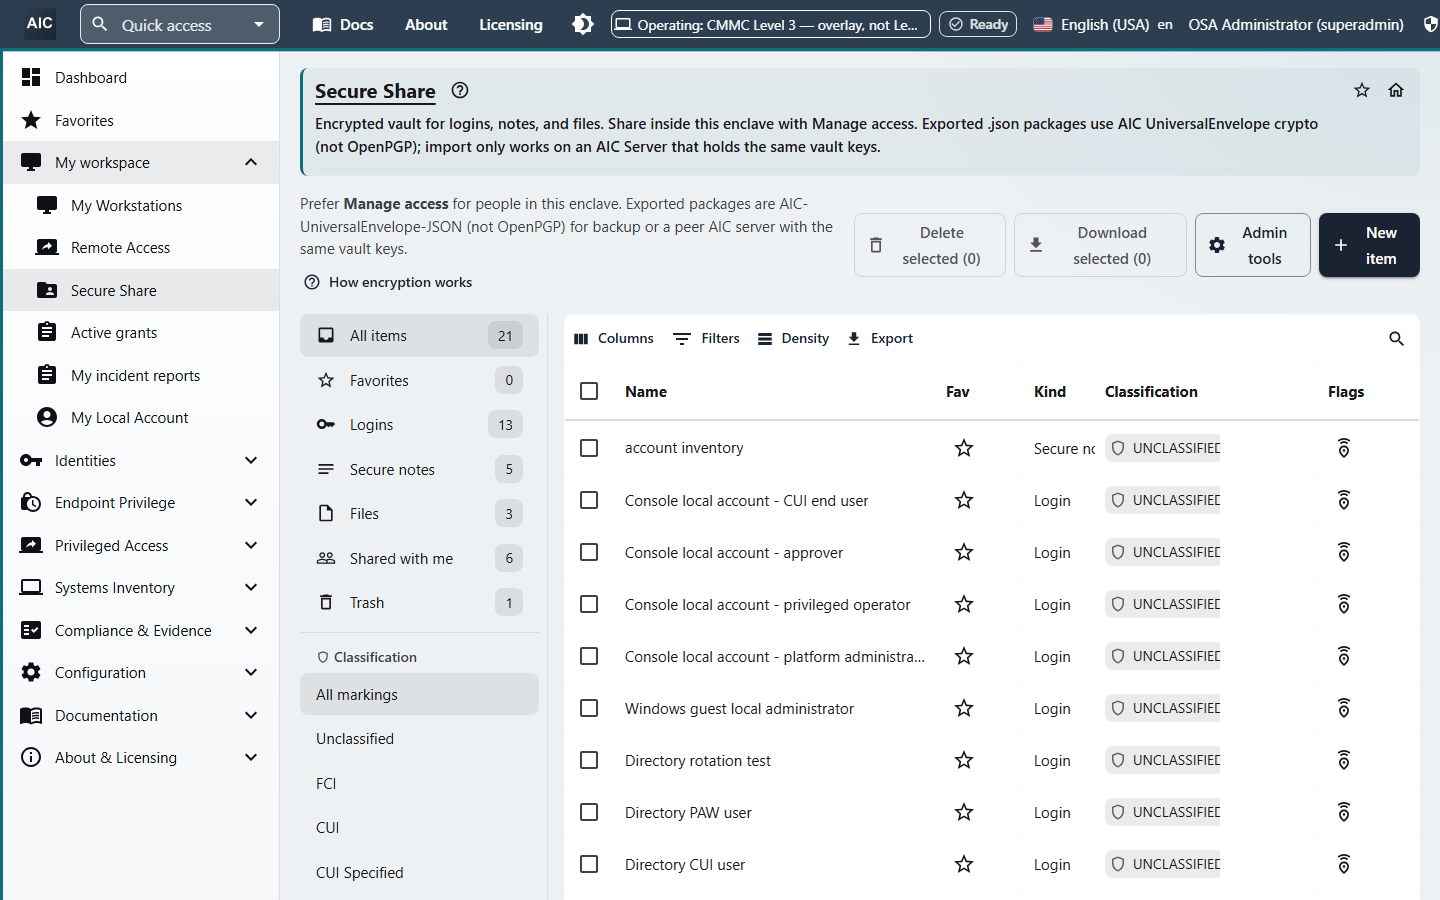Sort table by Name column header
Screen dimensions: 1440x900
click(646, 391)
